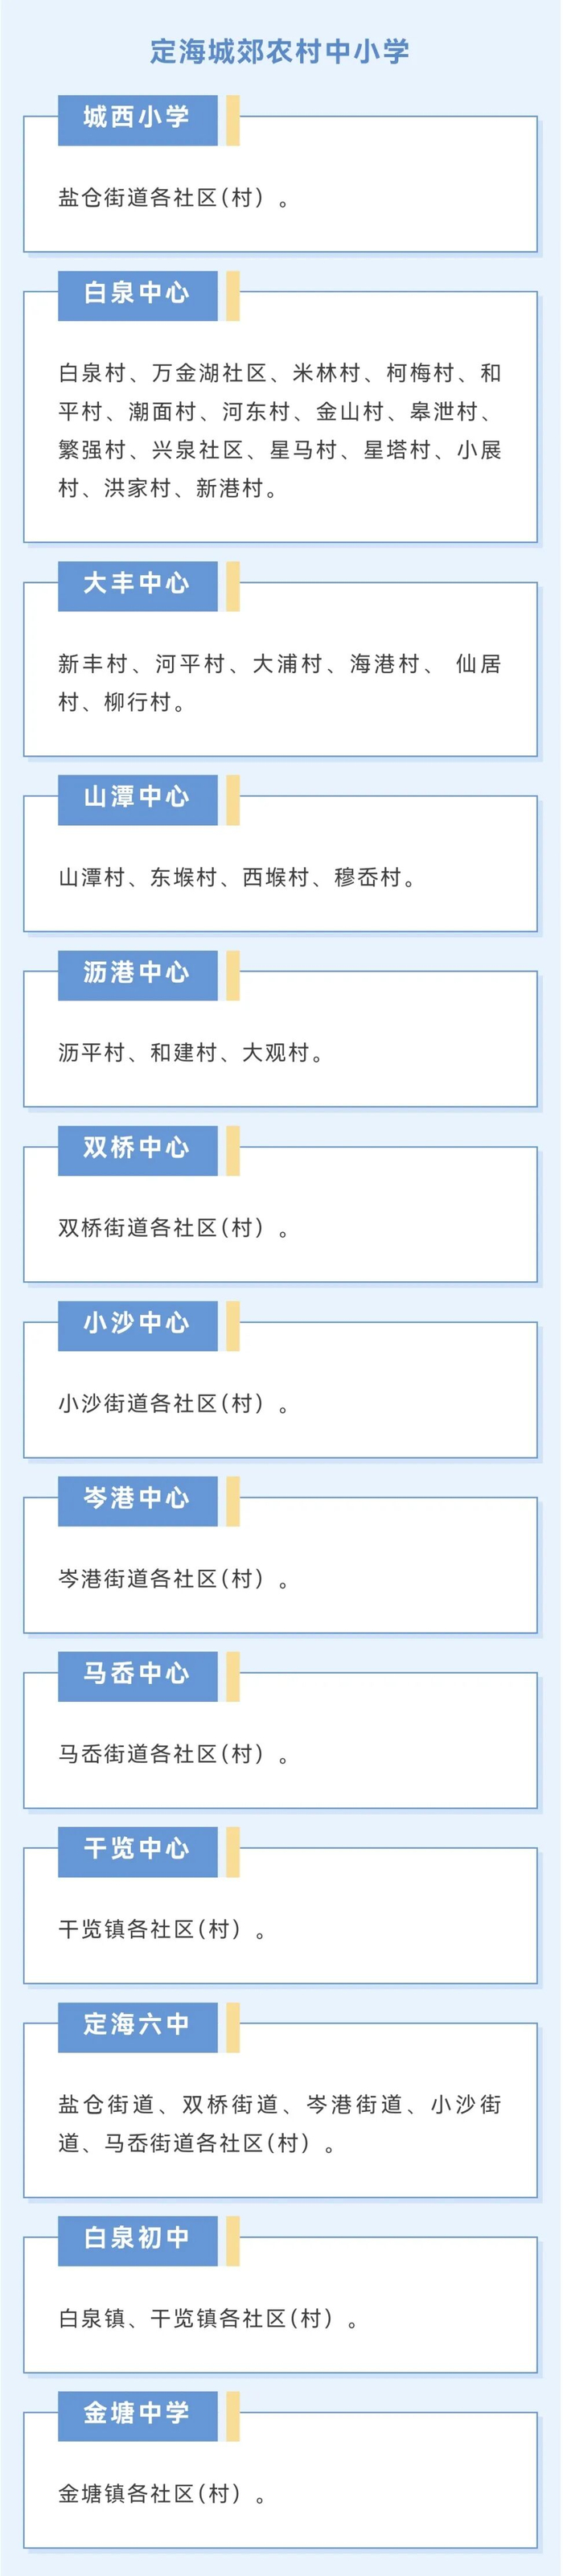This screenshot has height=2576, width=563.
Task: Select the 小沙中心 heading
Action: click(138, 1326)
